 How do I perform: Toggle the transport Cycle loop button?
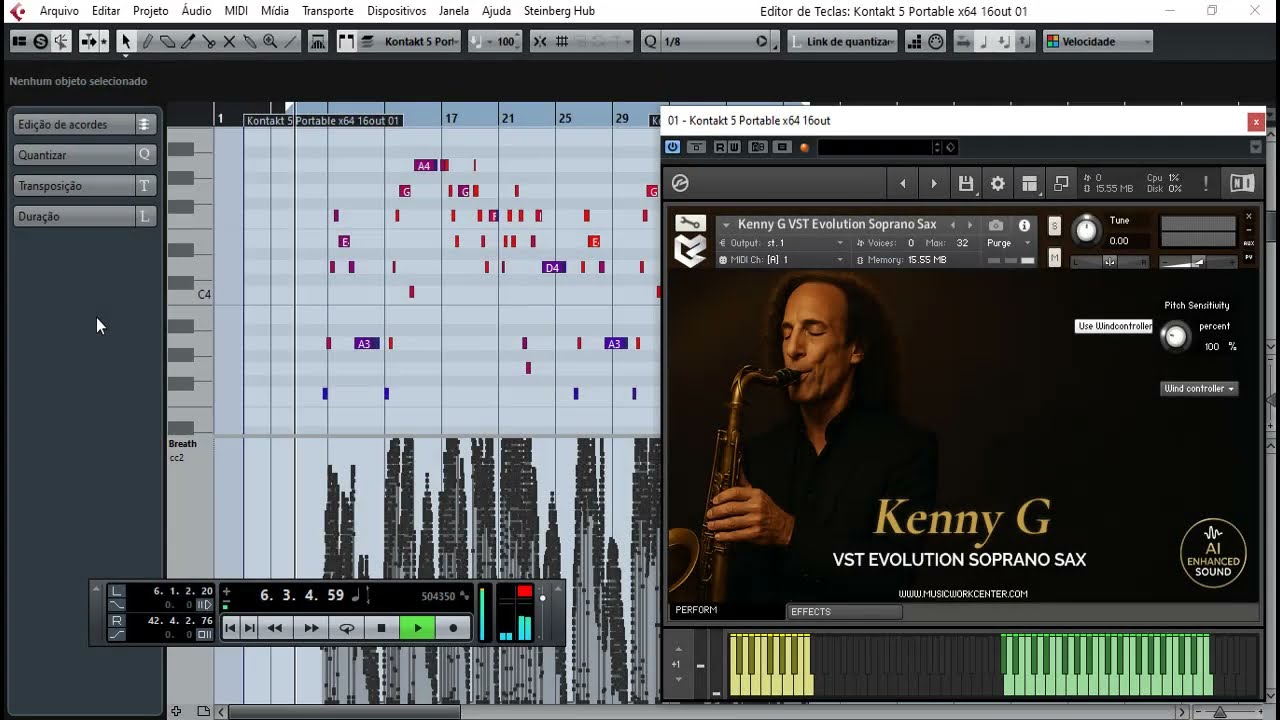point(346,628)
